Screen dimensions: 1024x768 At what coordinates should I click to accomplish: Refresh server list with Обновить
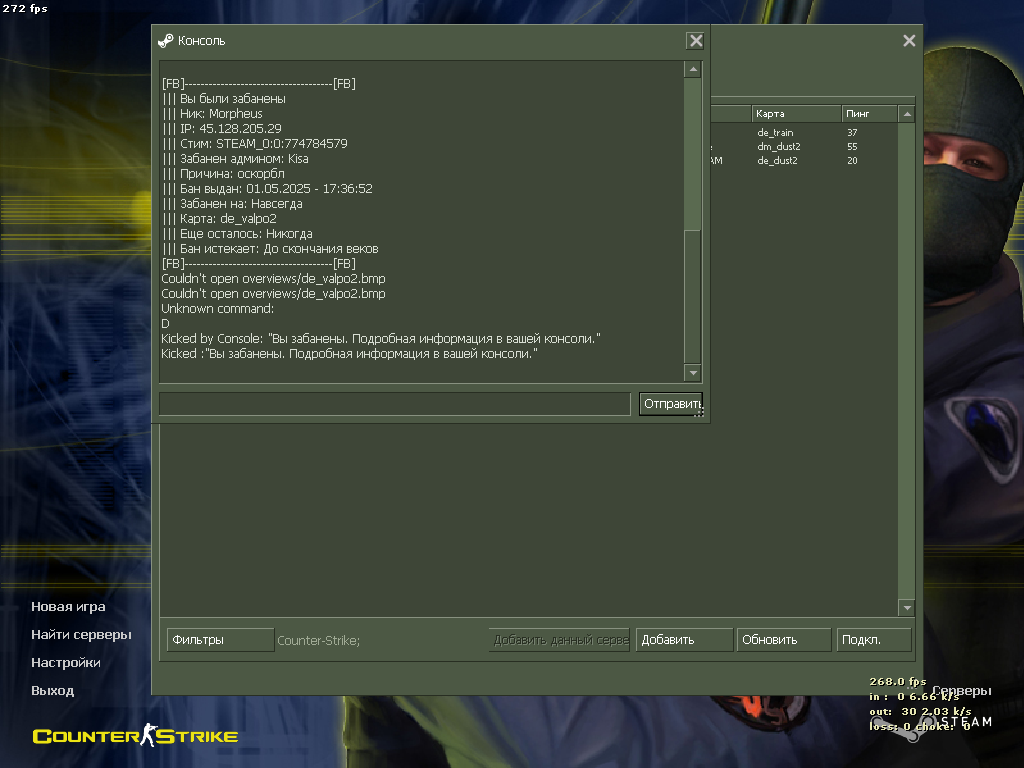[783, 639]
